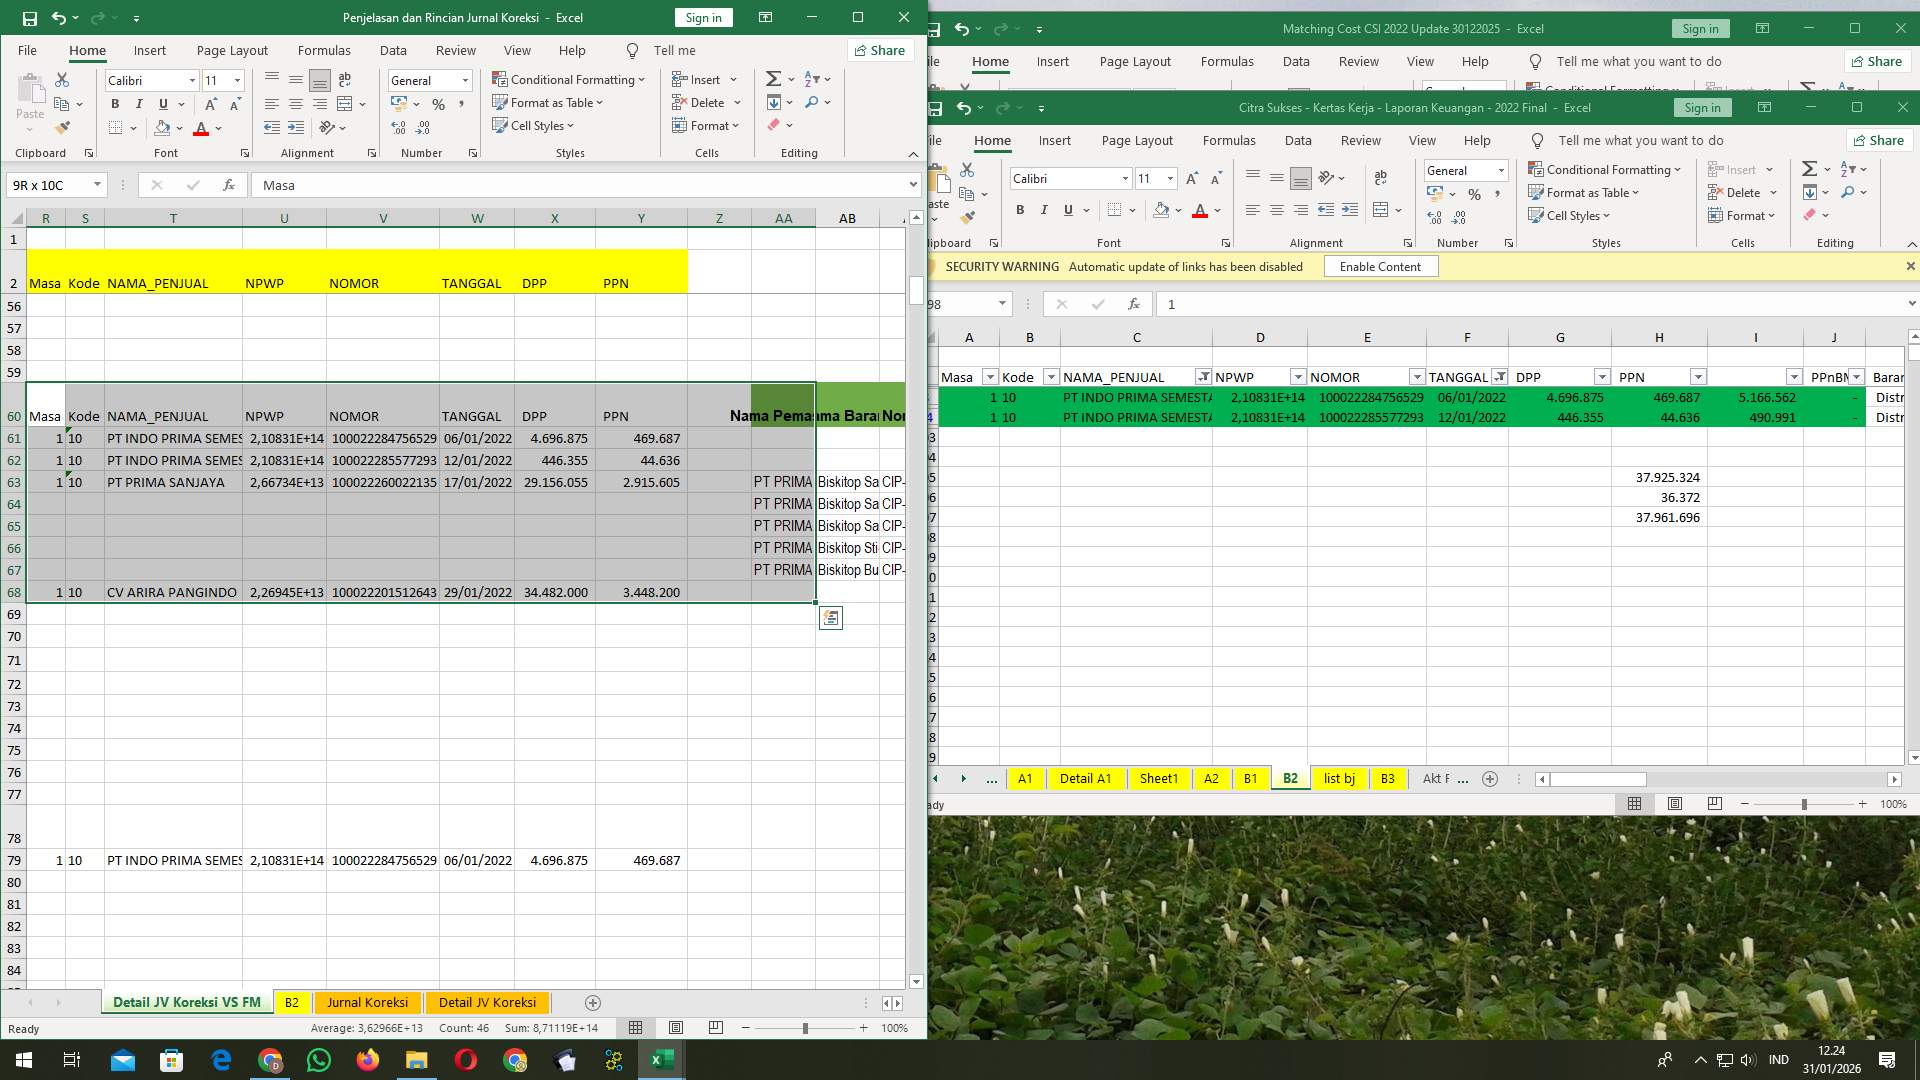Viewport: 1920px width, 1080px height.
Task: Switch to the Jurnal Koreksi sheet tab
Action: pyautogui.click(x=368, y=1002)
